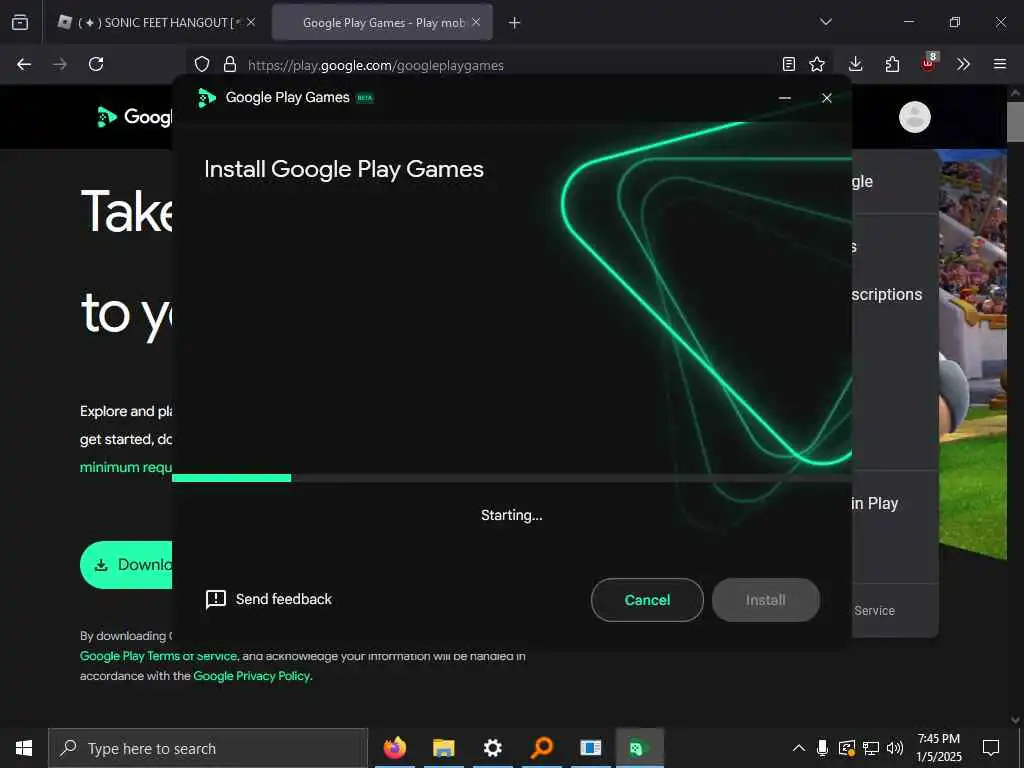
Task: Click the greyed-out Install button
Action: [x=765, y=600]
